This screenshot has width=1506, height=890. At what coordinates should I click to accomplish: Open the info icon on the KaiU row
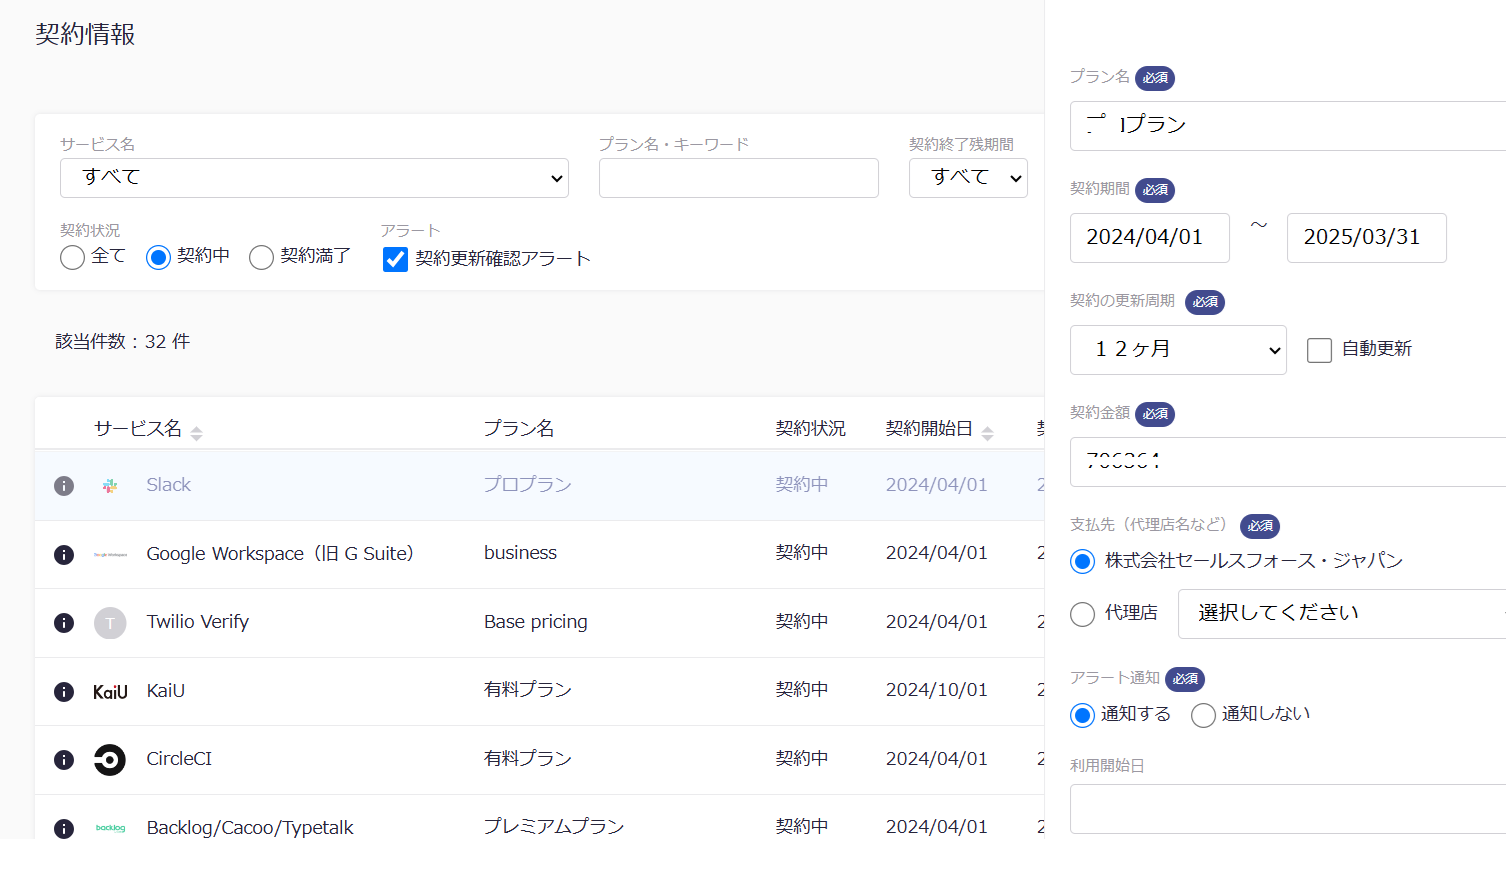click(64, 691)
